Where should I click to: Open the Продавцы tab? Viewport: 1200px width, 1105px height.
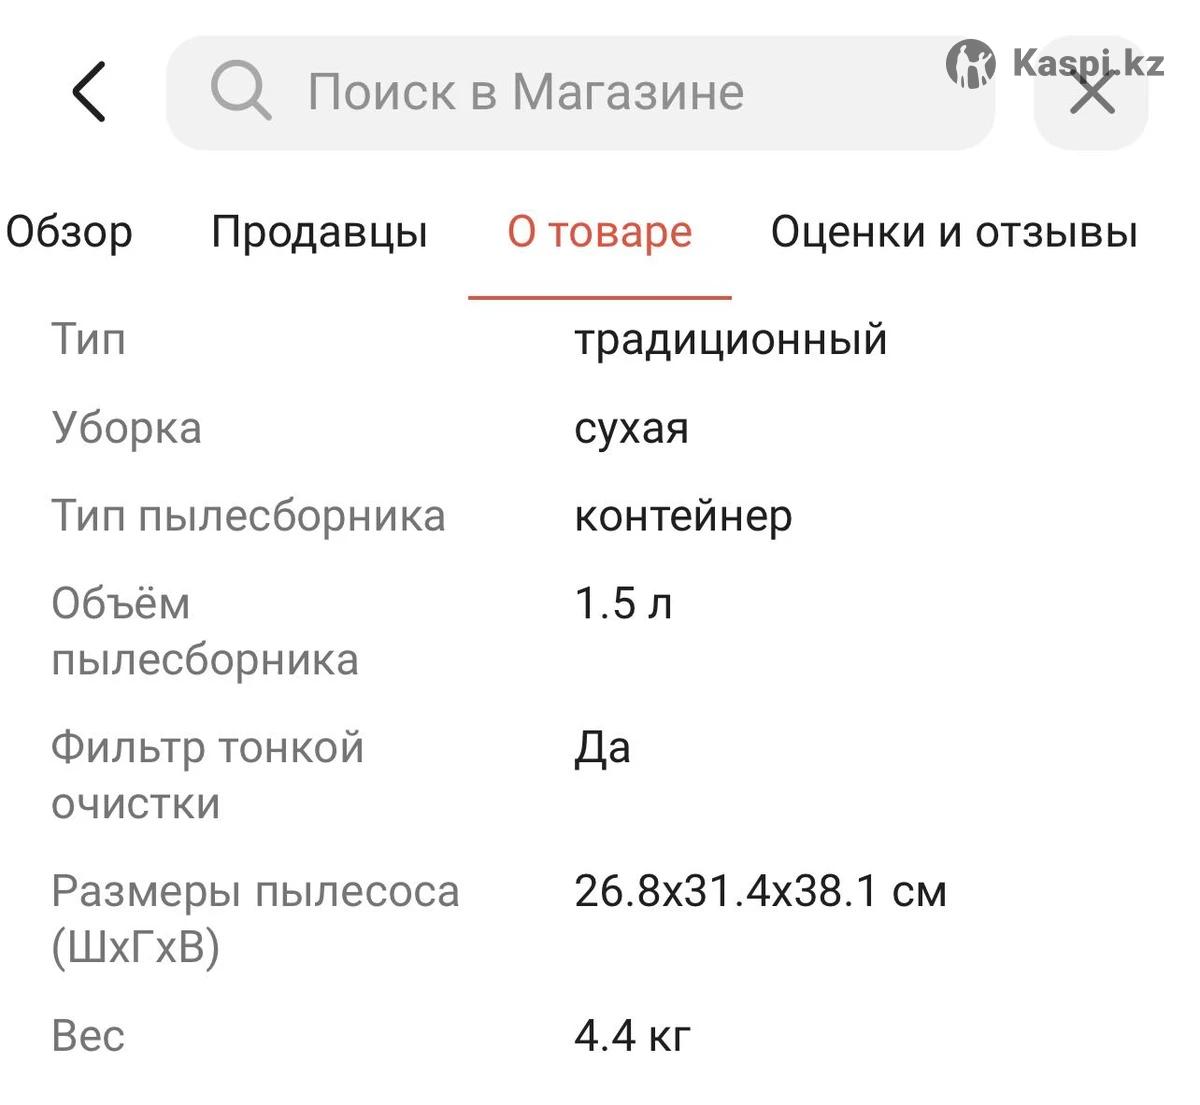point(320,232)
